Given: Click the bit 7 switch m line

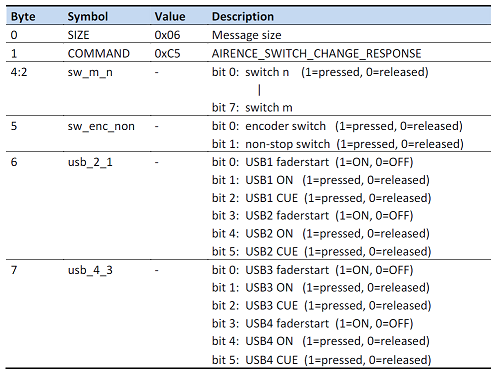Looking at the screenshot, I should tap(252, 108).
